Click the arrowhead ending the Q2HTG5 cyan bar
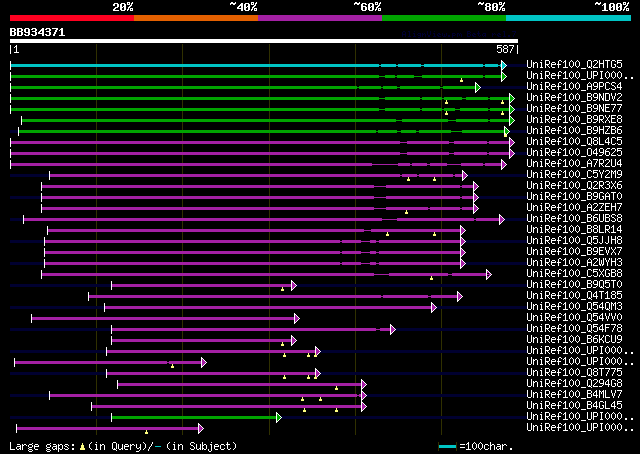This screenshot has width=640, height=454. [x=504, y=65]
